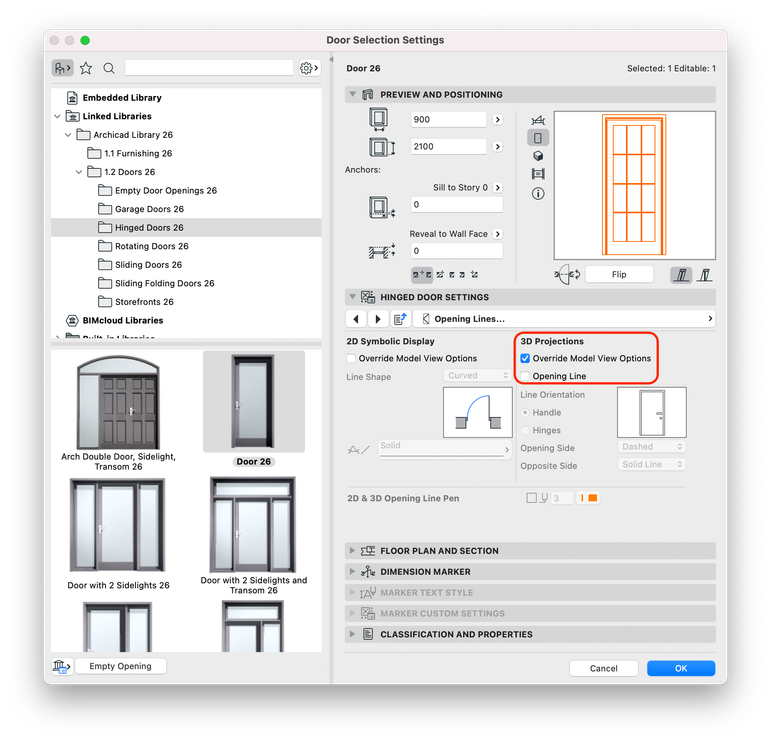Open the Opposite Side Solid Line dropdown
This screenshot has width=771, height=742.
pyautogui.click(x=652, y=464)
